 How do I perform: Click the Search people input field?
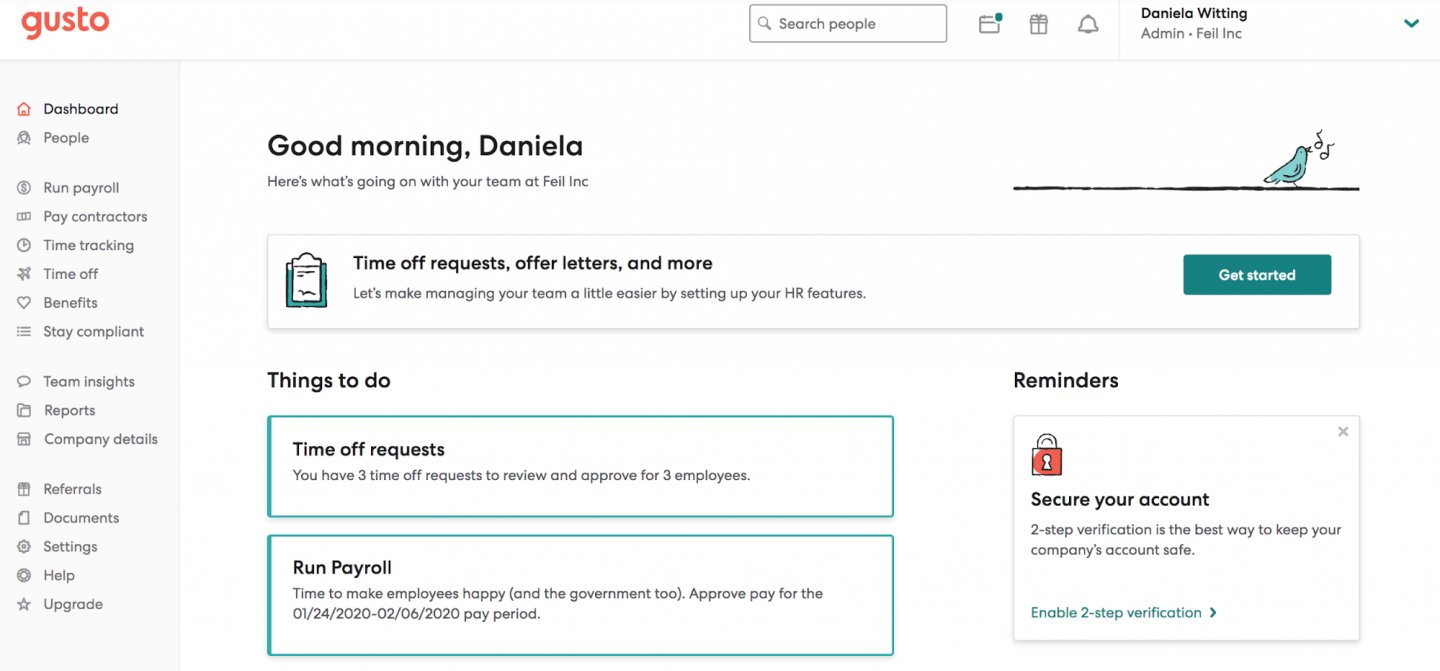848,24
